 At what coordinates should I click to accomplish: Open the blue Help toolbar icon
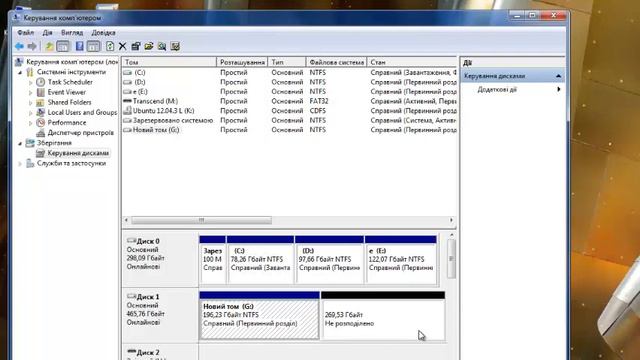coord(80,47)
